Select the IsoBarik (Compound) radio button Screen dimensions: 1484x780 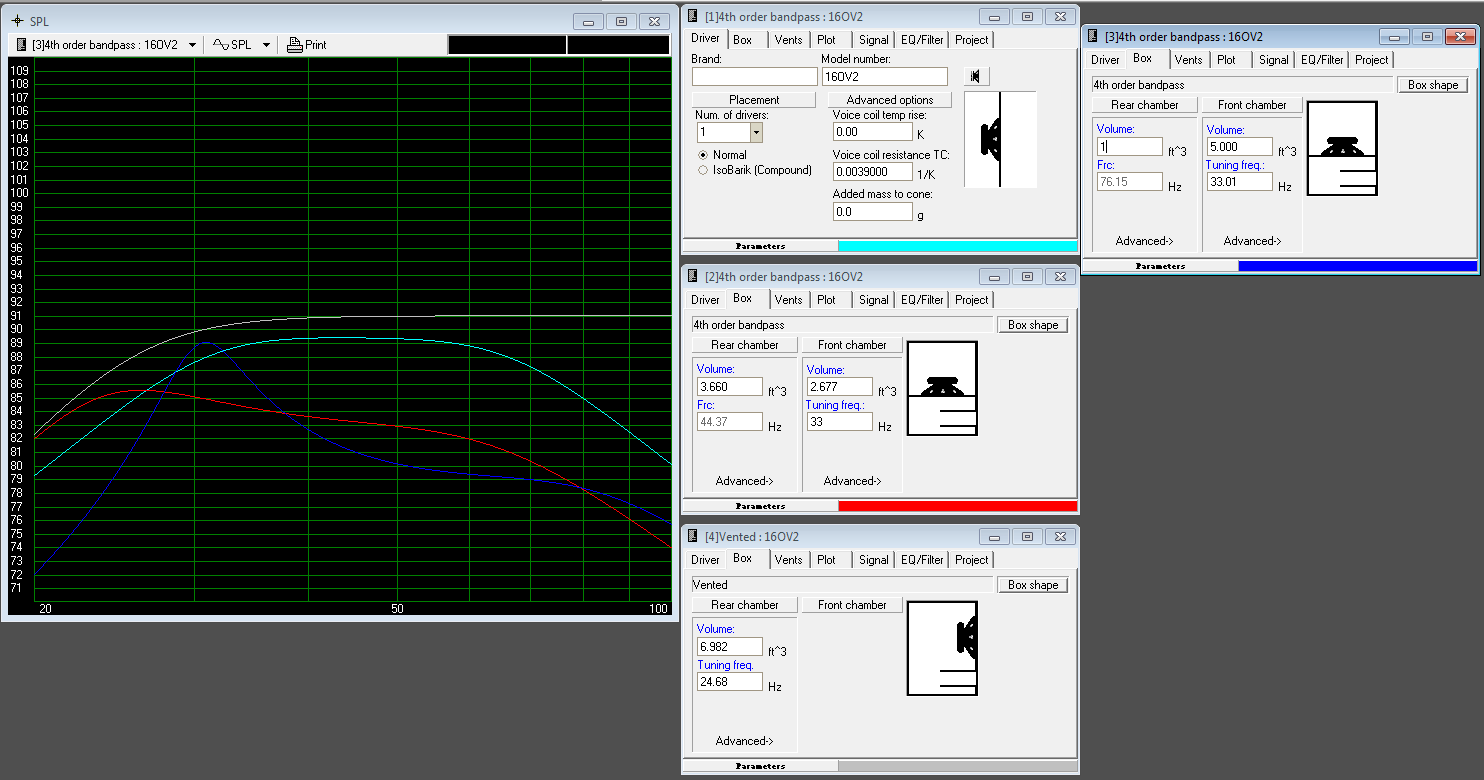click(x=703, y=170)
